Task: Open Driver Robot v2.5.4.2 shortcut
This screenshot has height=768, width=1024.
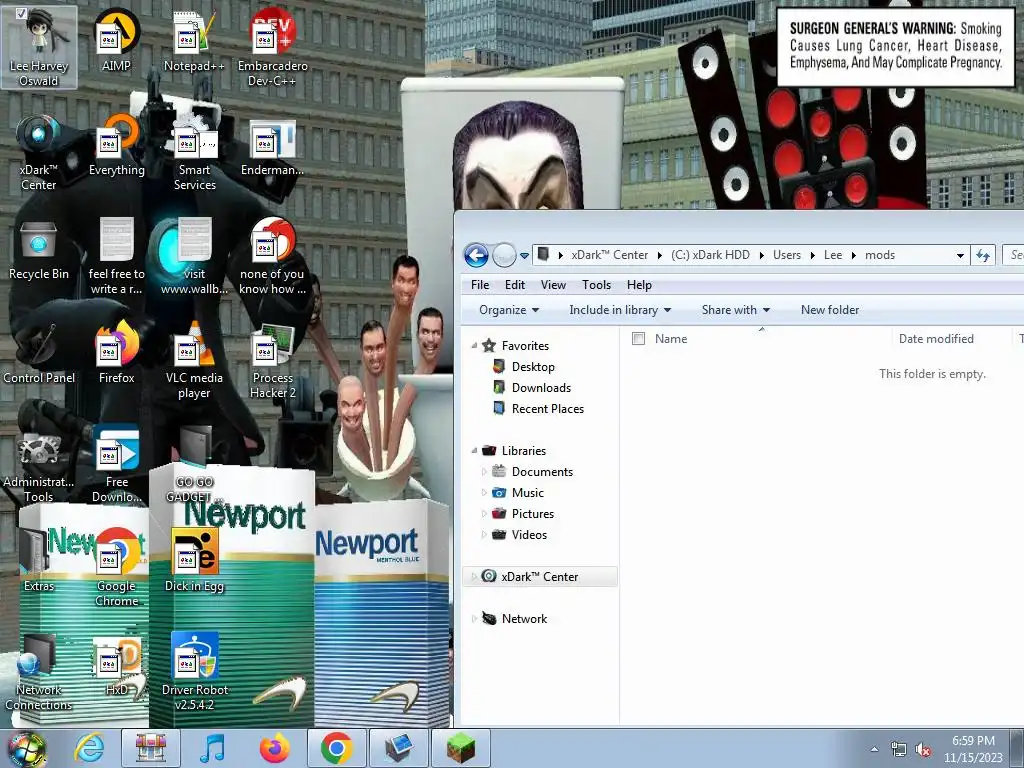Action: [194, 671]
